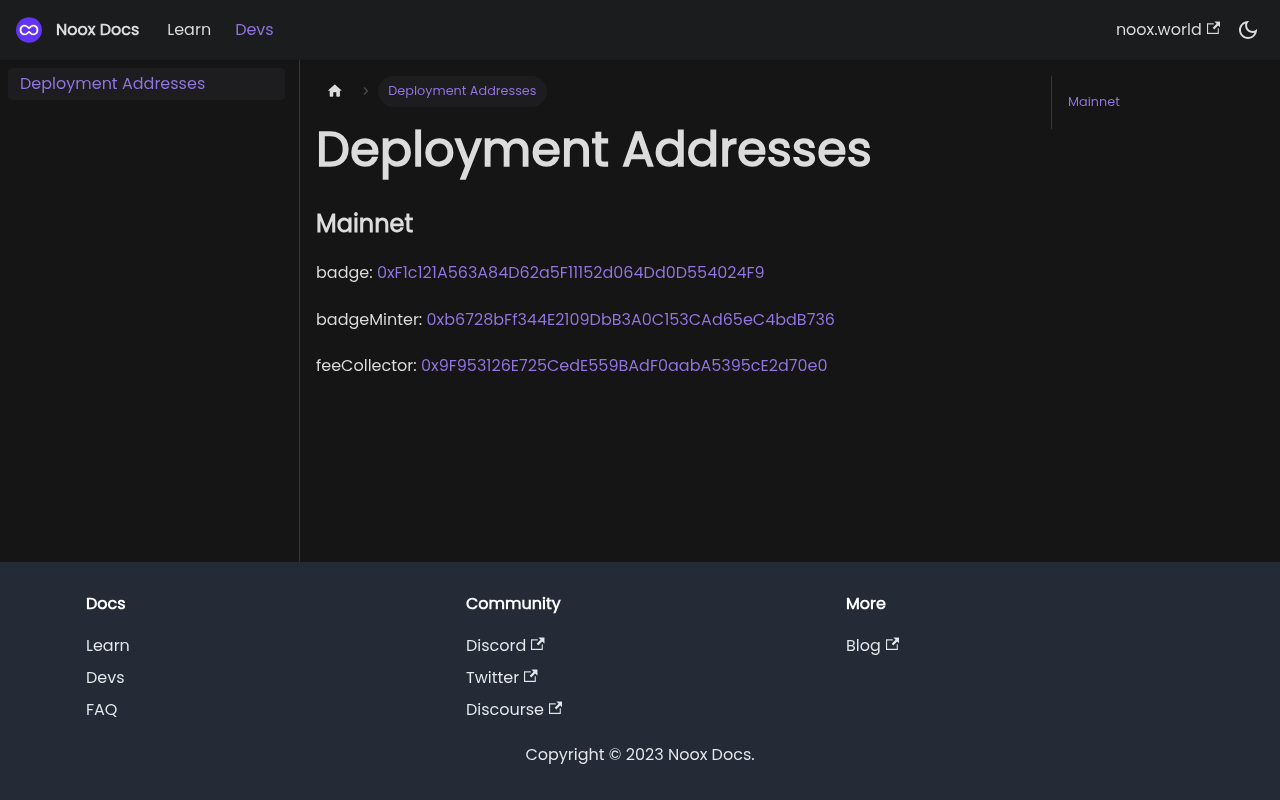The width and height of the screenshot is (1280, 800).
Task: Click the 'feeCollector:' label text
Action: (366, 366)
